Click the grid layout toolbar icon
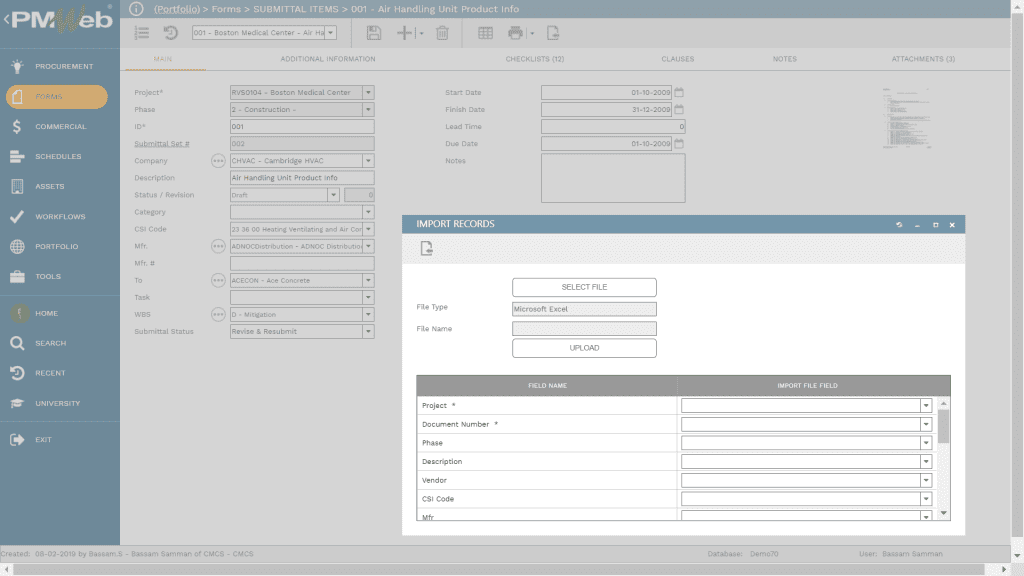Image resolution: width=1024 pixels, height=576 pixels. [485, 33]
